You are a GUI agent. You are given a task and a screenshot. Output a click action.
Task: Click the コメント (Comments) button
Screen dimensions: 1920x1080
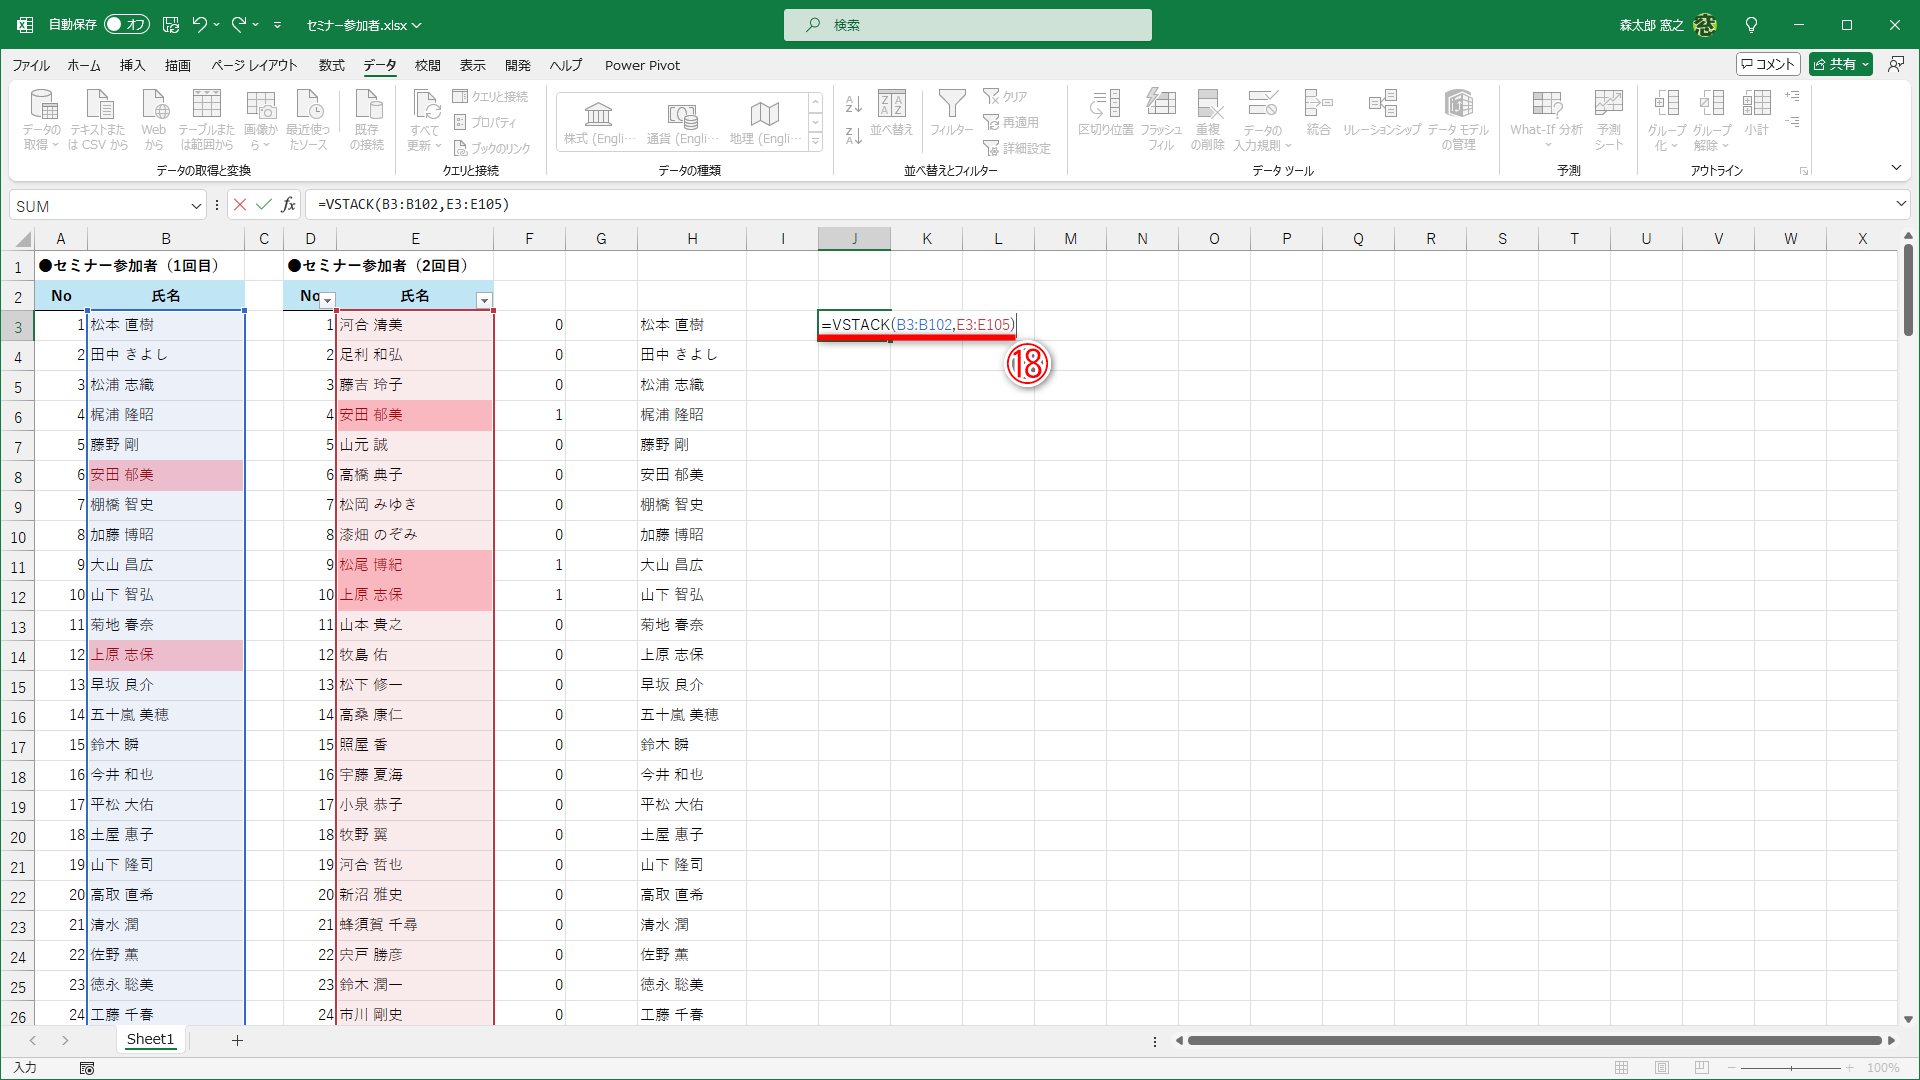point(1767,64)
